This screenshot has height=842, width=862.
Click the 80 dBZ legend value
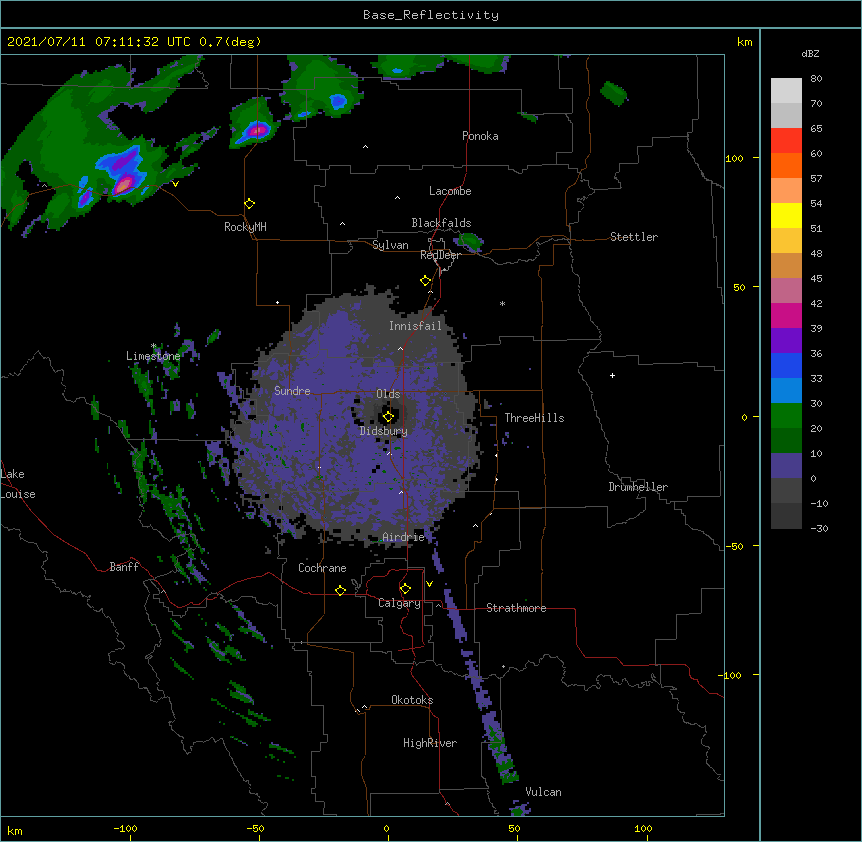[x=816, y=79]
